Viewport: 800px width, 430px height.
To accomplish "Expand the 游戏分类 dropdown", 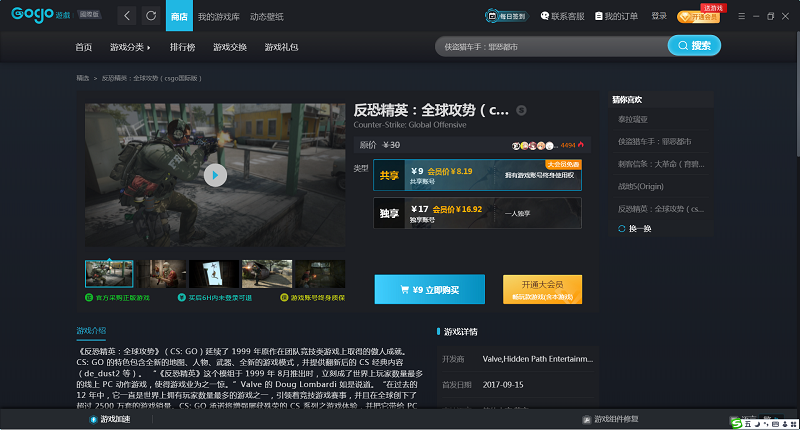I will (130, 47).
